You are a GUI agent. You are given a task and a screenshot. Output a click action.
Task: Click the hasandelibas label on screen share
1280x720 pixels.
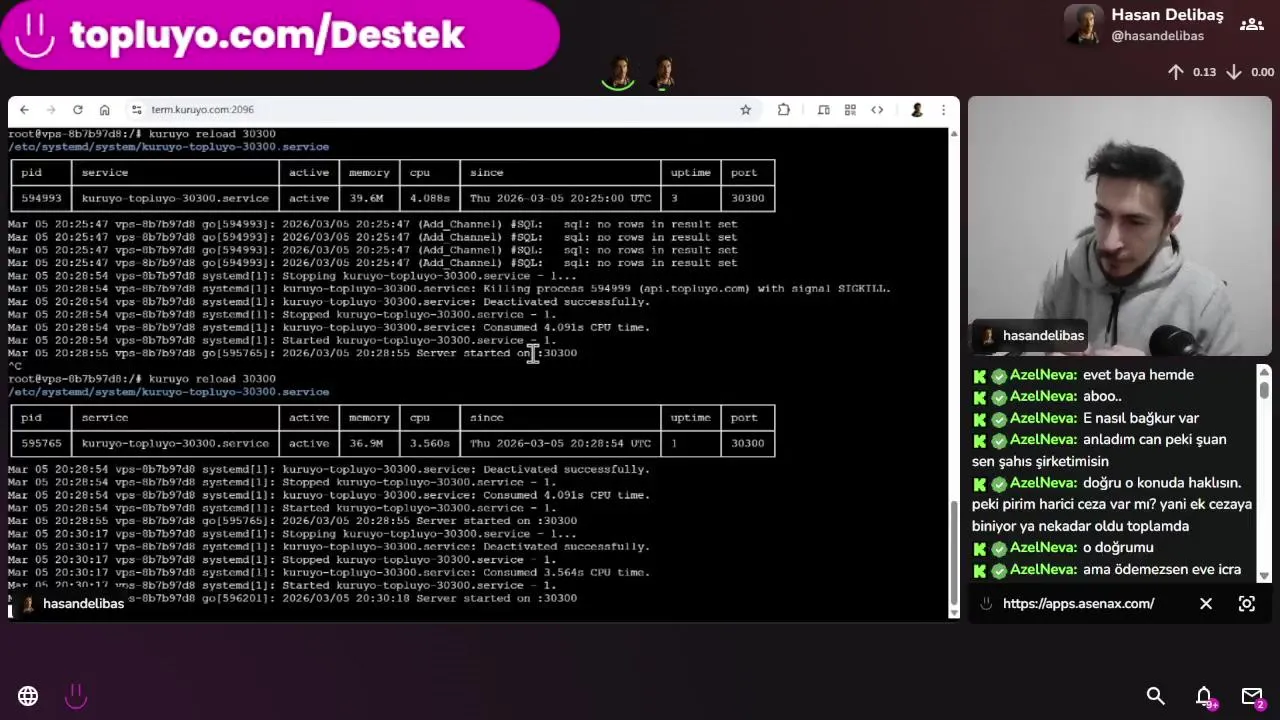click(71, 604)
